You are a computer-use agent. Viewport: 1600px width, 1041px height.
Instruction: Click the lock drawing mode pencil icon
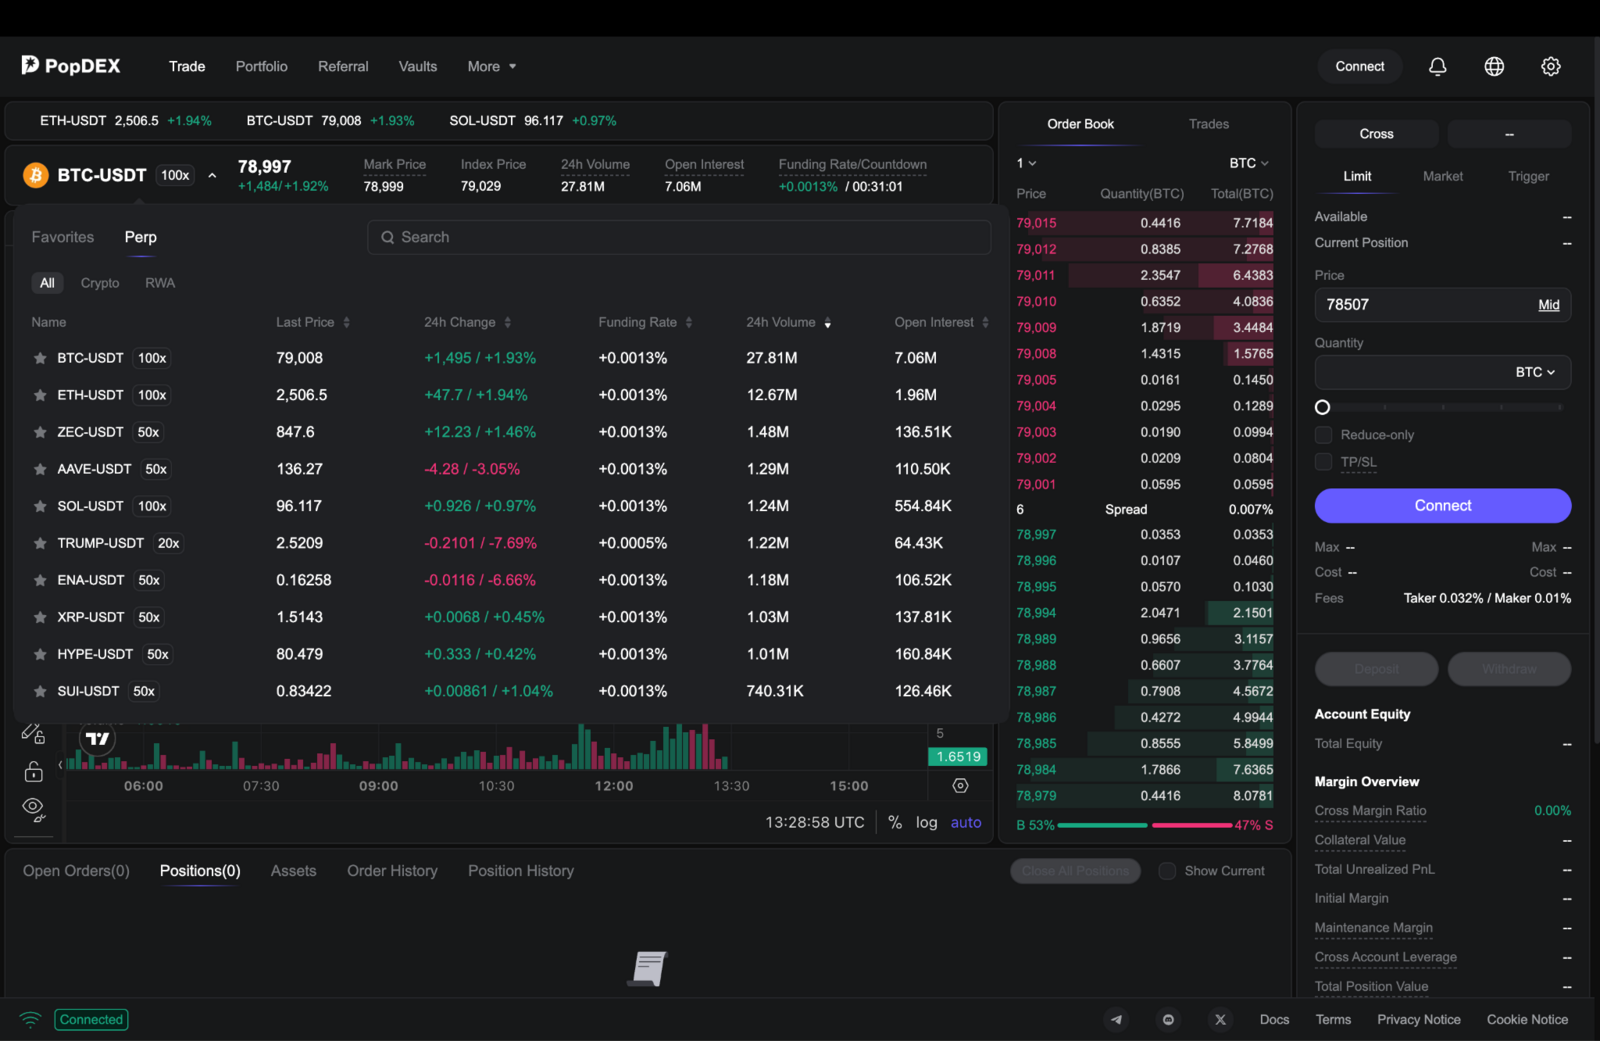point(33,734)
